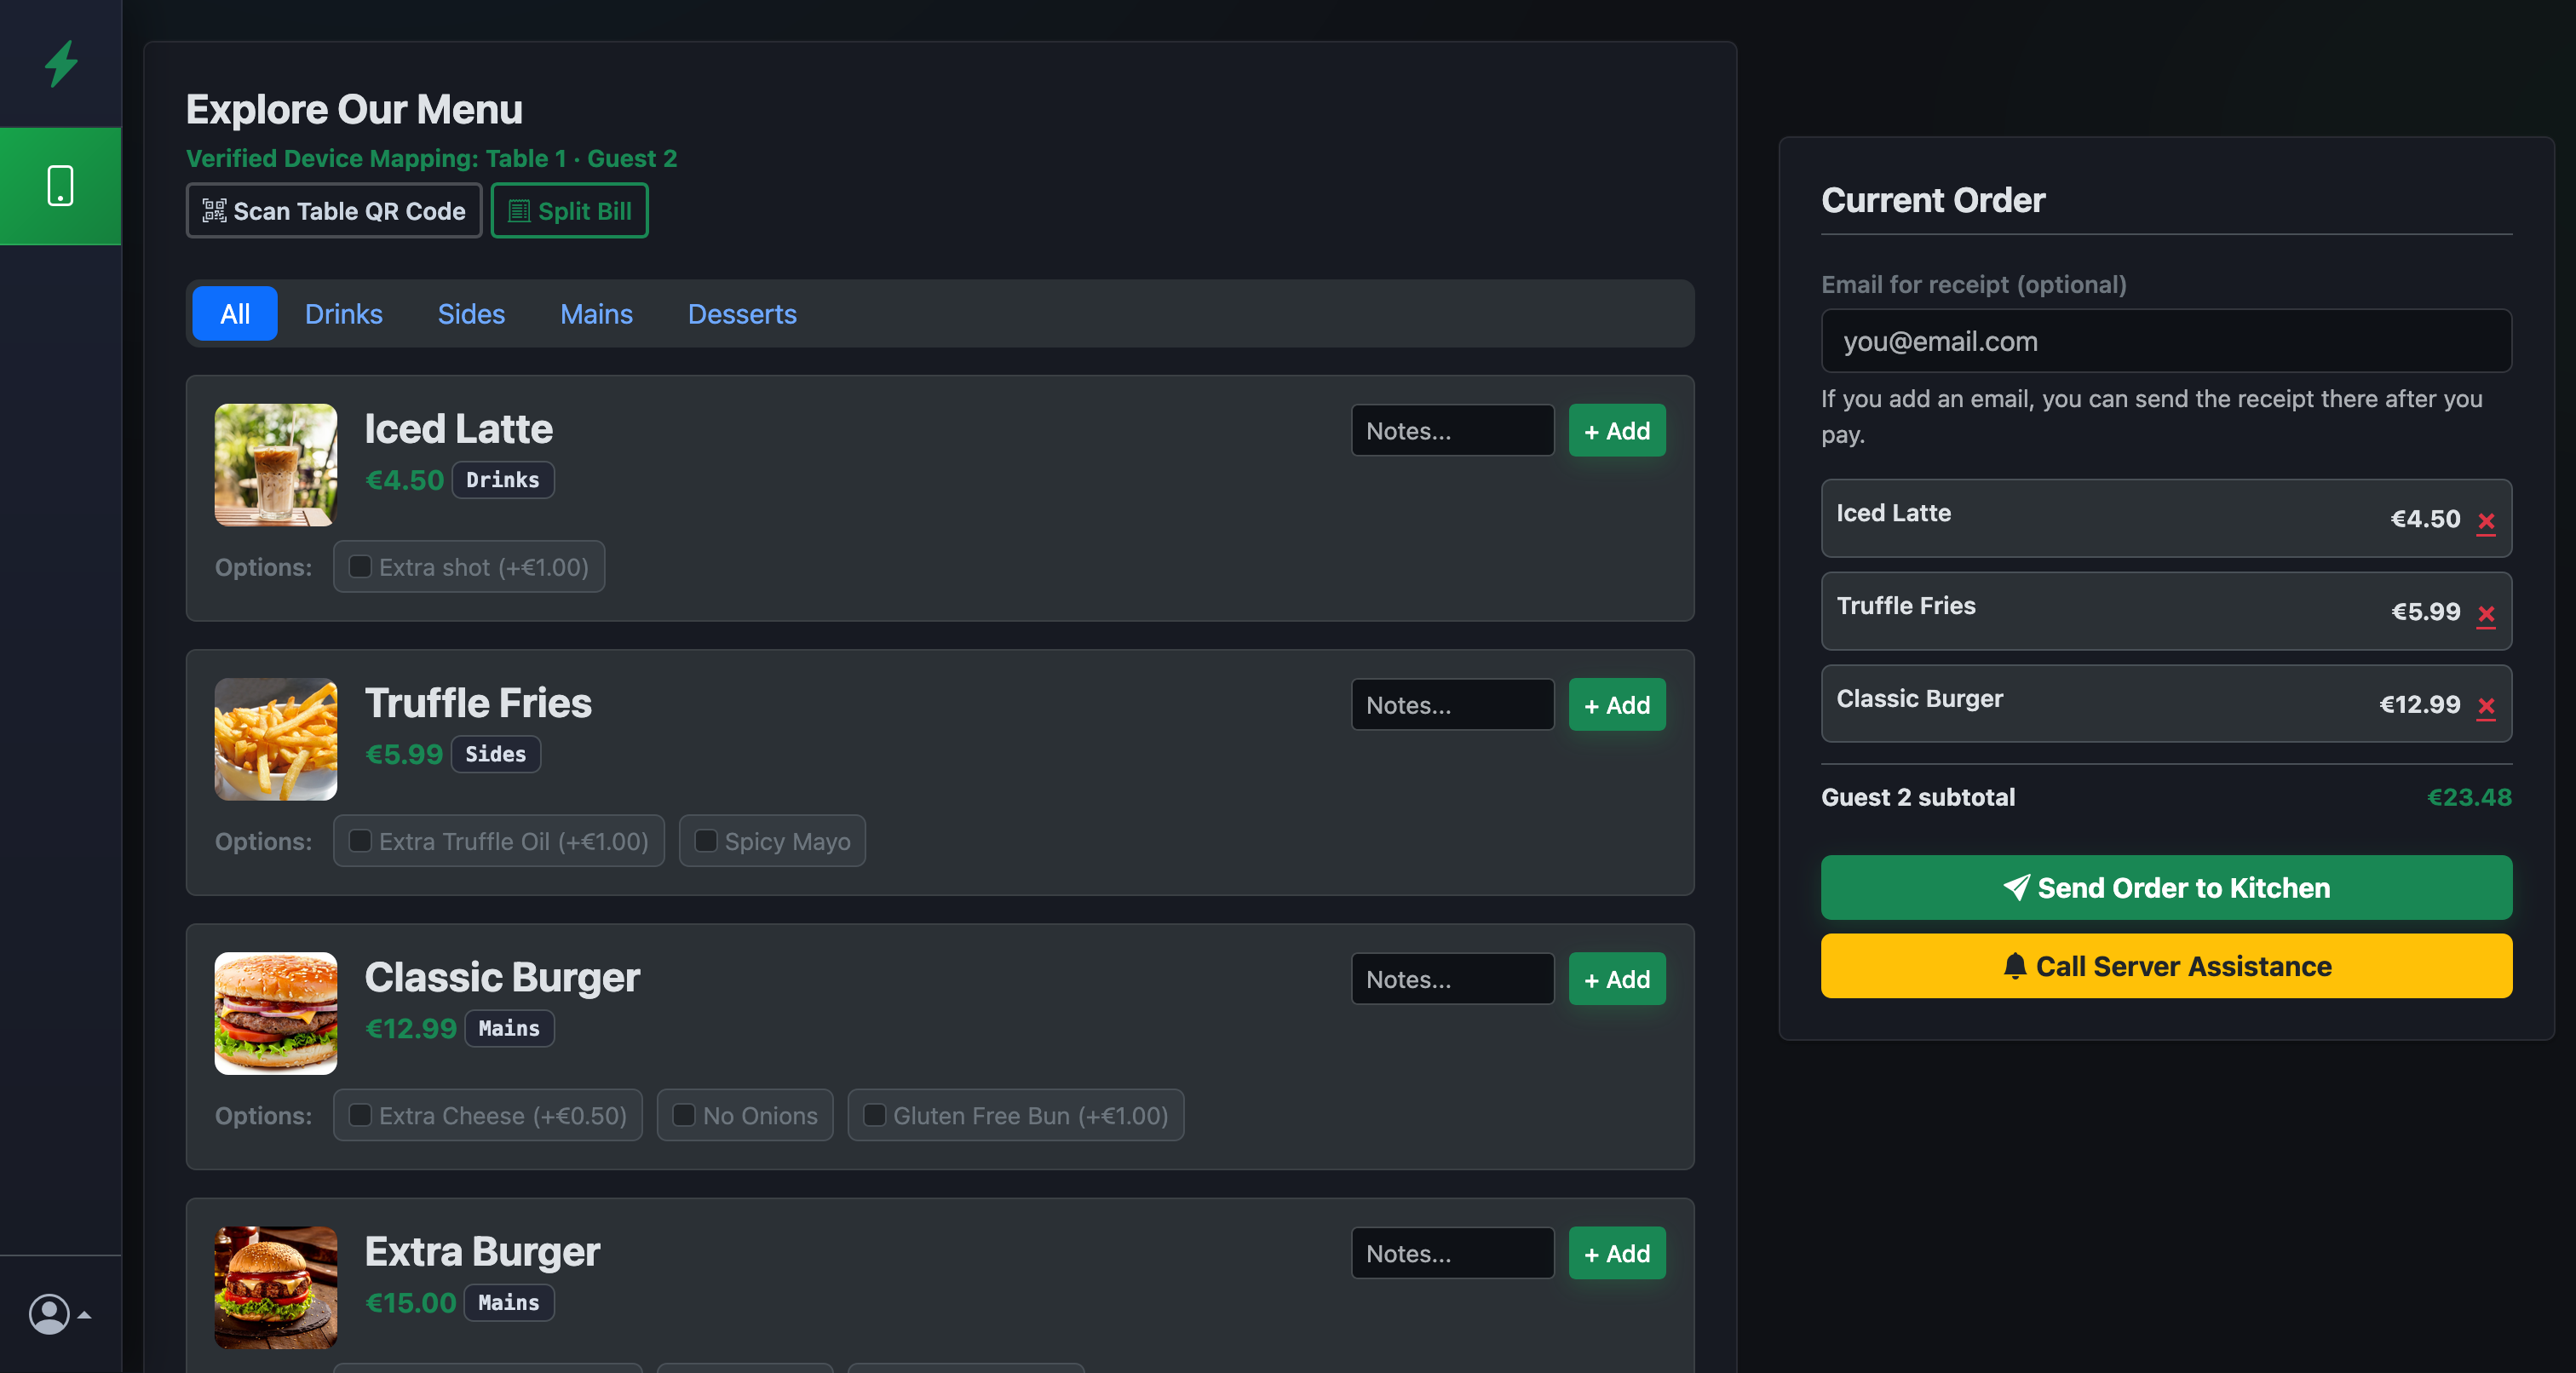Remove Iced Latte from current order
Image resolution: width=2576 pixels, height=1373 pixels.
point(2486,521)
